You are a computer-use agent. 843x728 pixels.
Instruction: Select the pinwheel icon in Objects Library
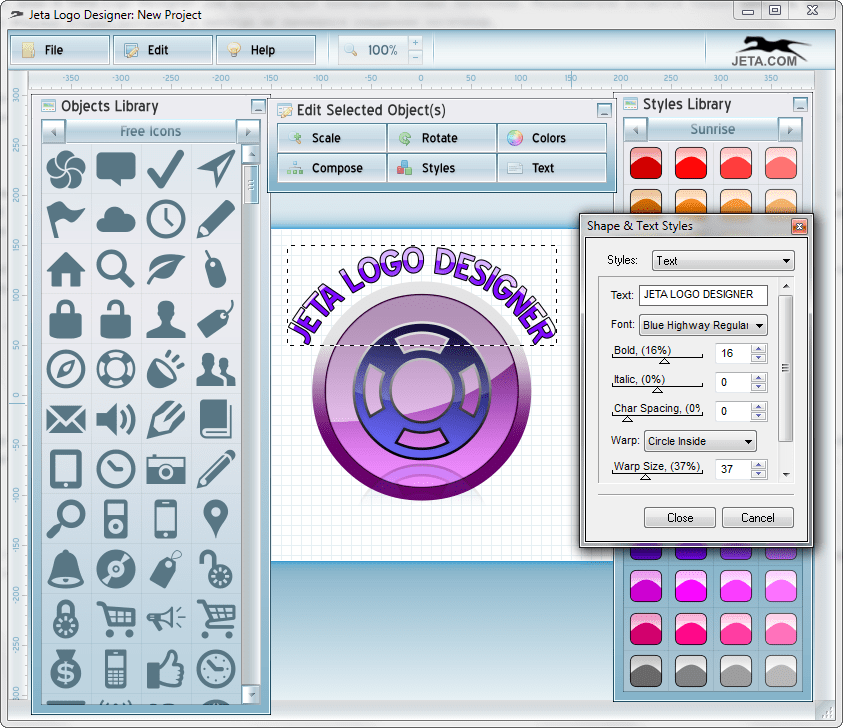[x=66, y=169]
